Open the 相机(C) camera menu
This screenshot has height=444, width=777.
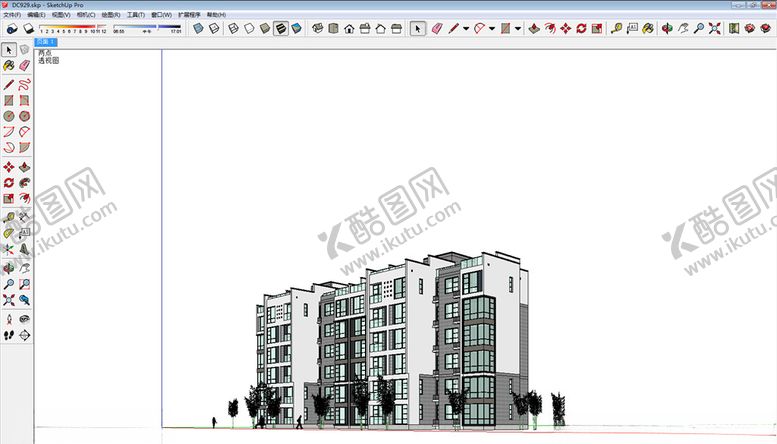point(86,15)
